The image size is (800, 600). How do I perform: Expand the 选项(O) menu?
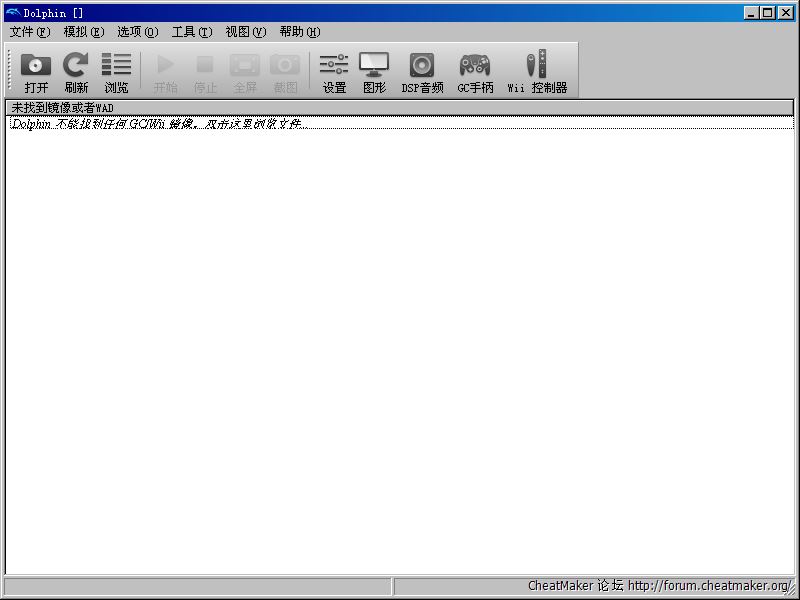137,32
